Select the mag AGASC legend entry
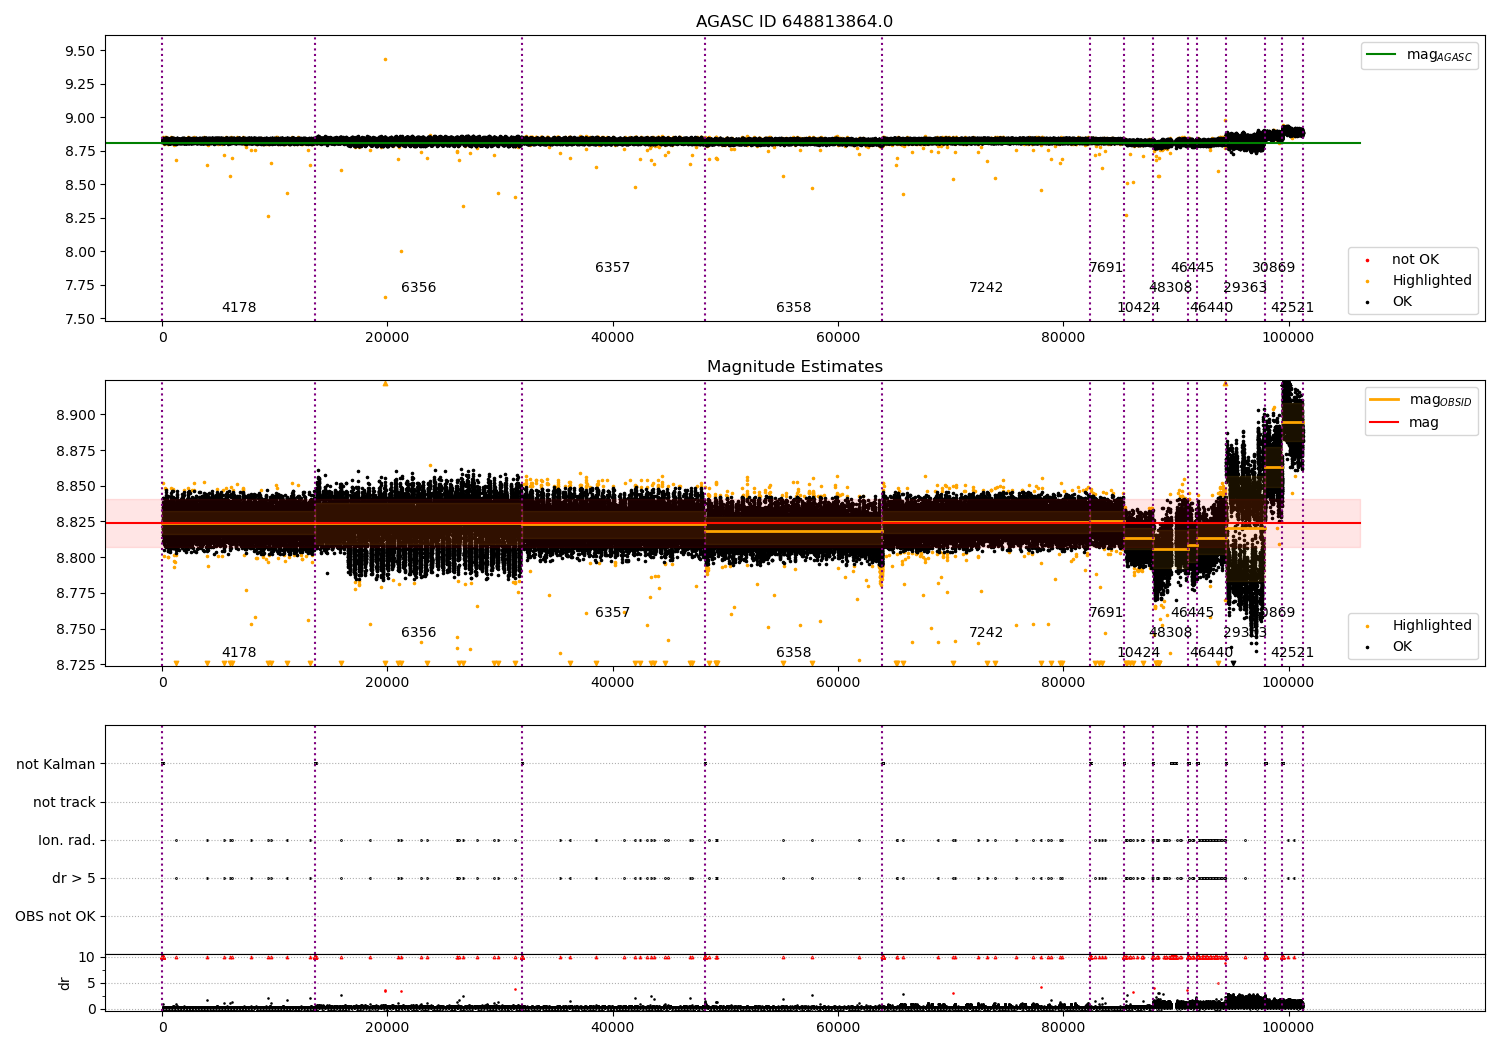 1419,55
